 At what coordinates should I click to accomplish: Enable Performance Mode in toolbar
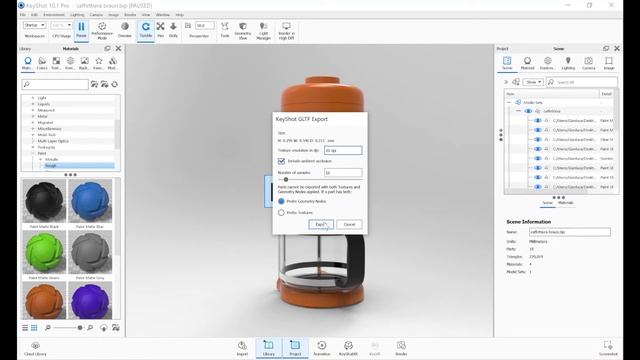[102, 31]
